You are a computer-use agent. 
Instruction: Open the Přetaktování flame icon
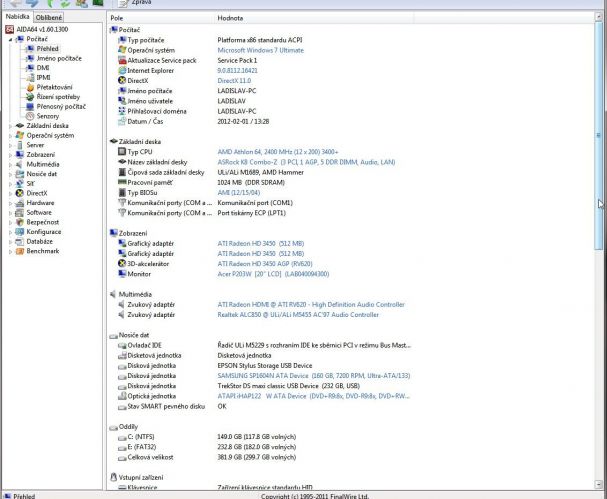[30, 87]
